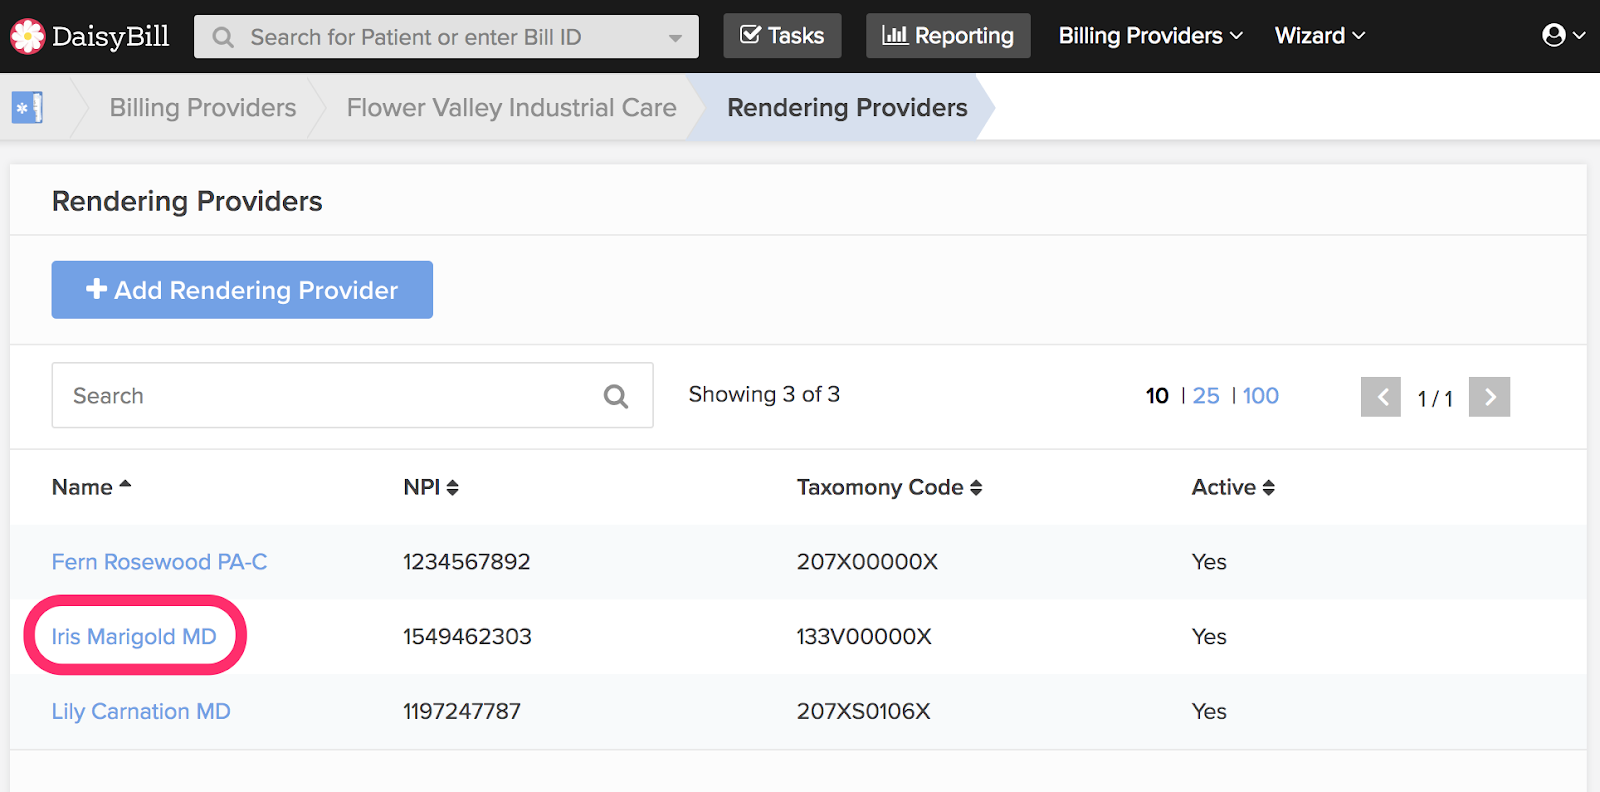Click Showing 3 of 3 text
The image size is (1600, 792).
[764, 394]
